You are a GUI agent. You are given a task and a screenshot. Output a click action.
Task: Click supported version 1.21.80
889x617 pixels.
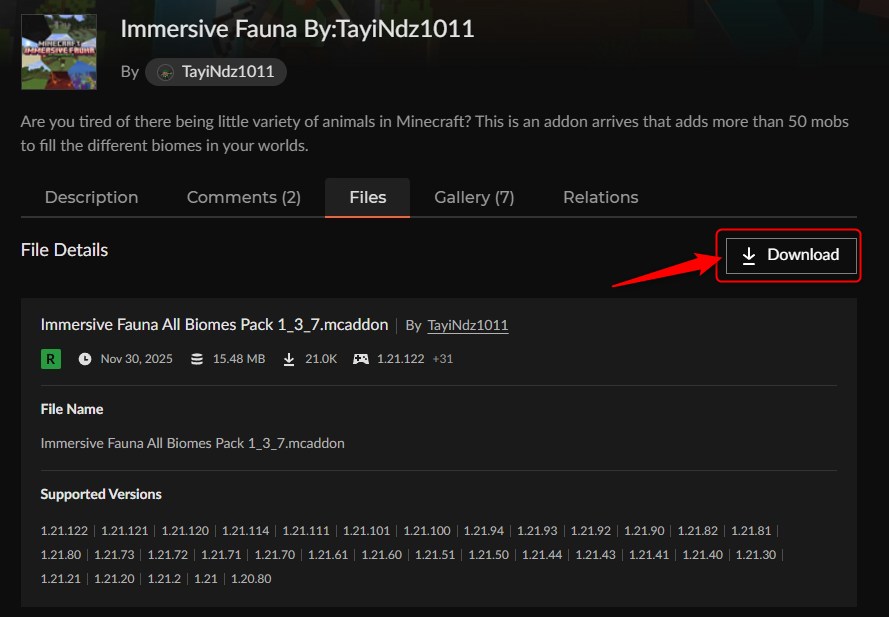click(61, 555)
